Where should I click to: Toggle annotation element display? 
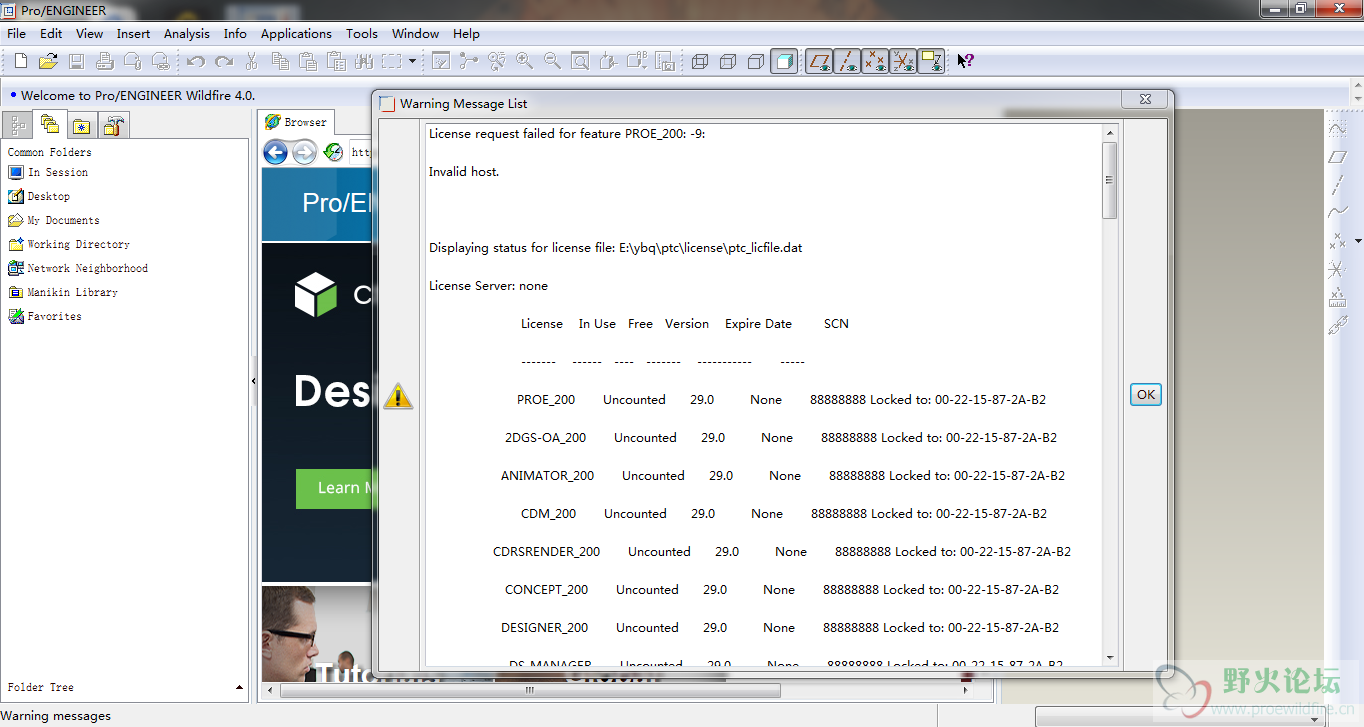(932, 61)
